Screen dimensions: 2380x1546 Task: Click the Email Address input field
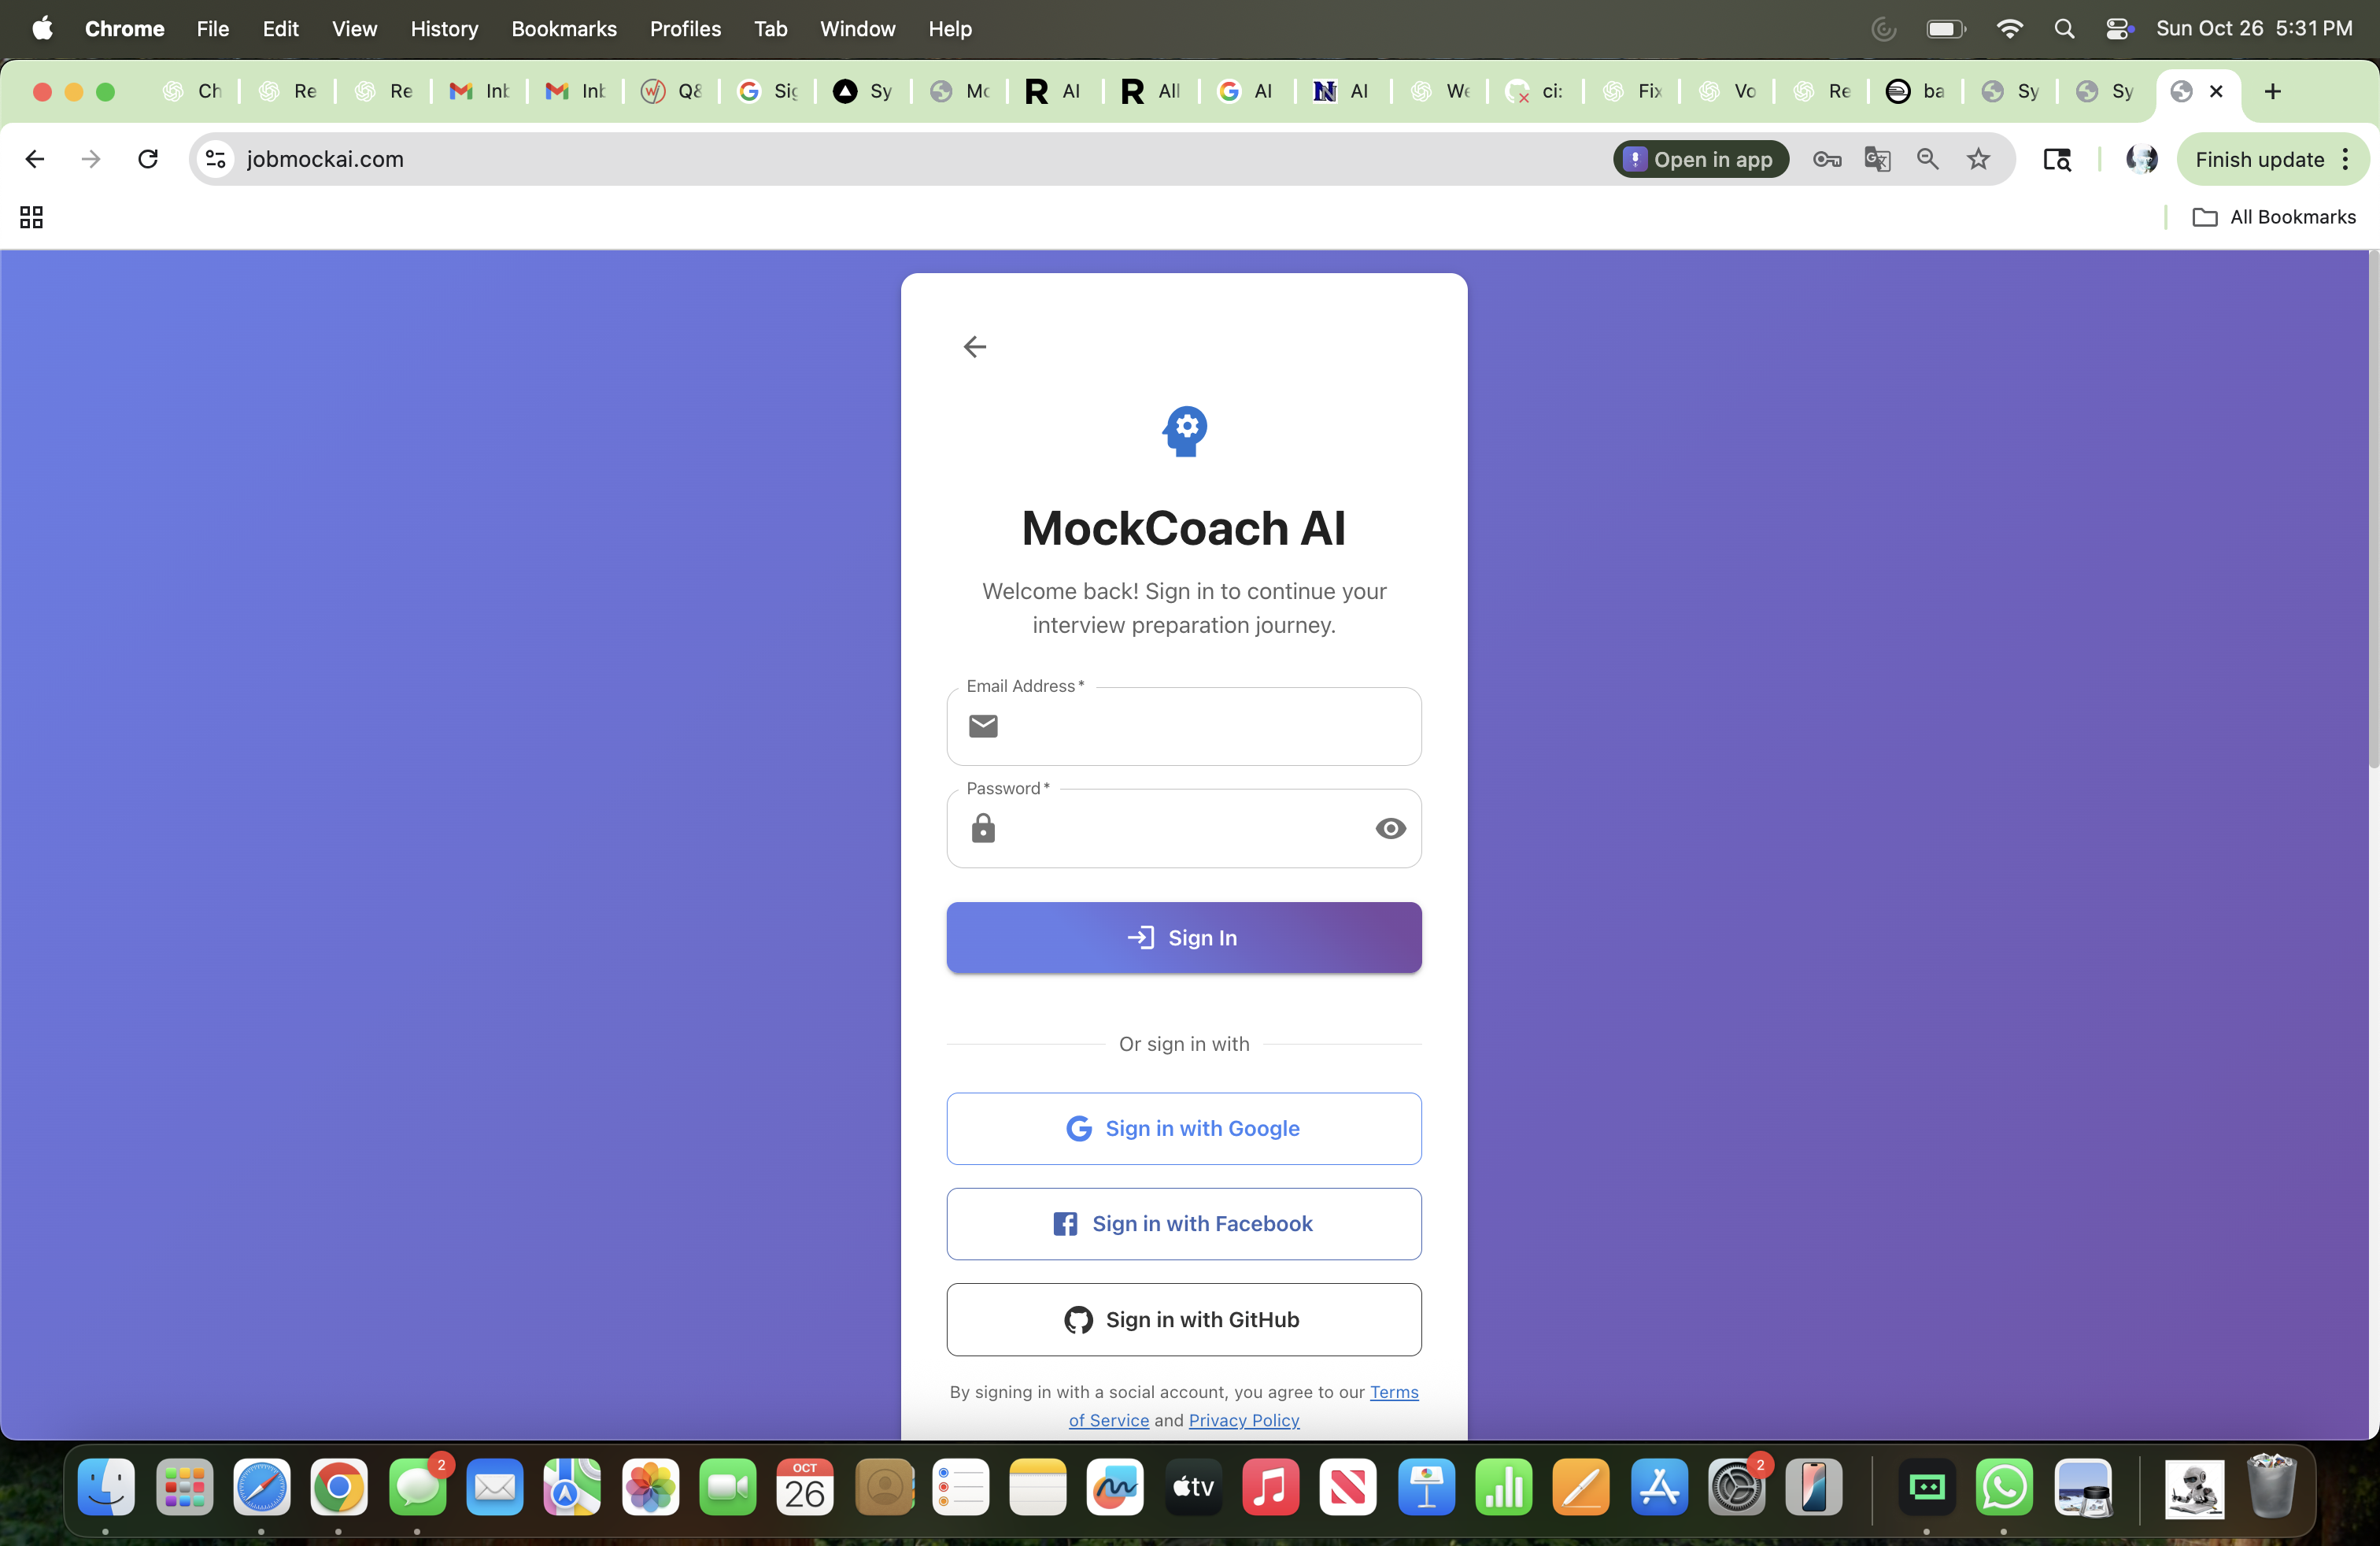coord(1200,726)
